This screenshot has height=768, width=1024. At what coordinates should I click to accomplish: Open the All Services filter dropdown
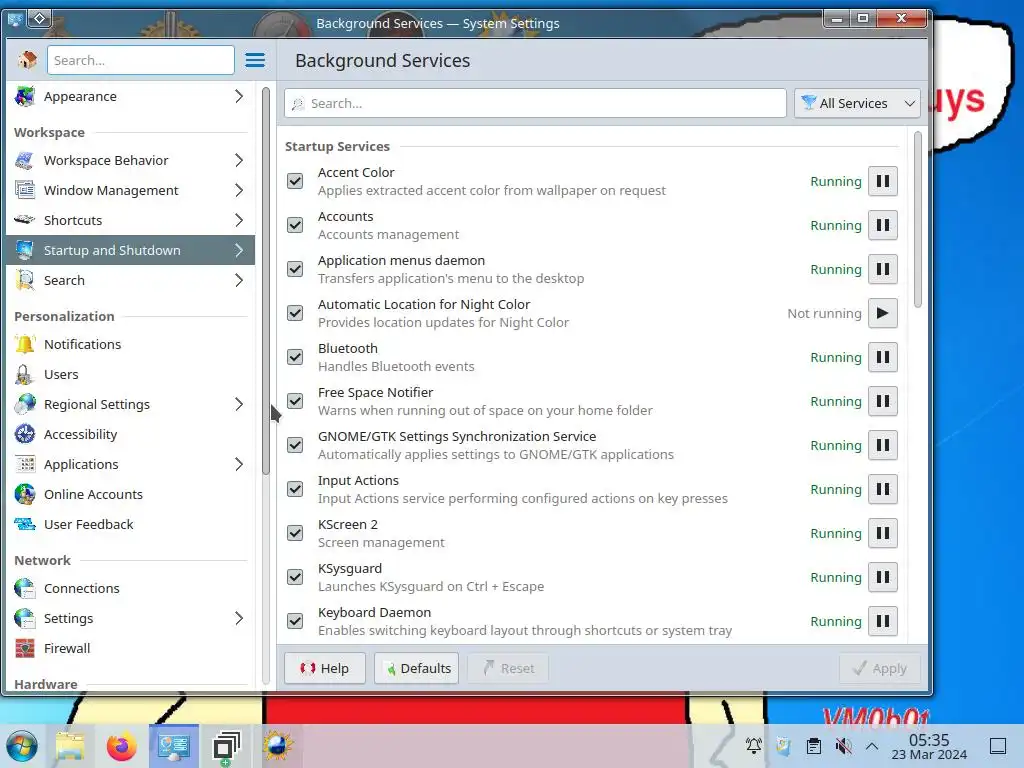tap(857, 103)
